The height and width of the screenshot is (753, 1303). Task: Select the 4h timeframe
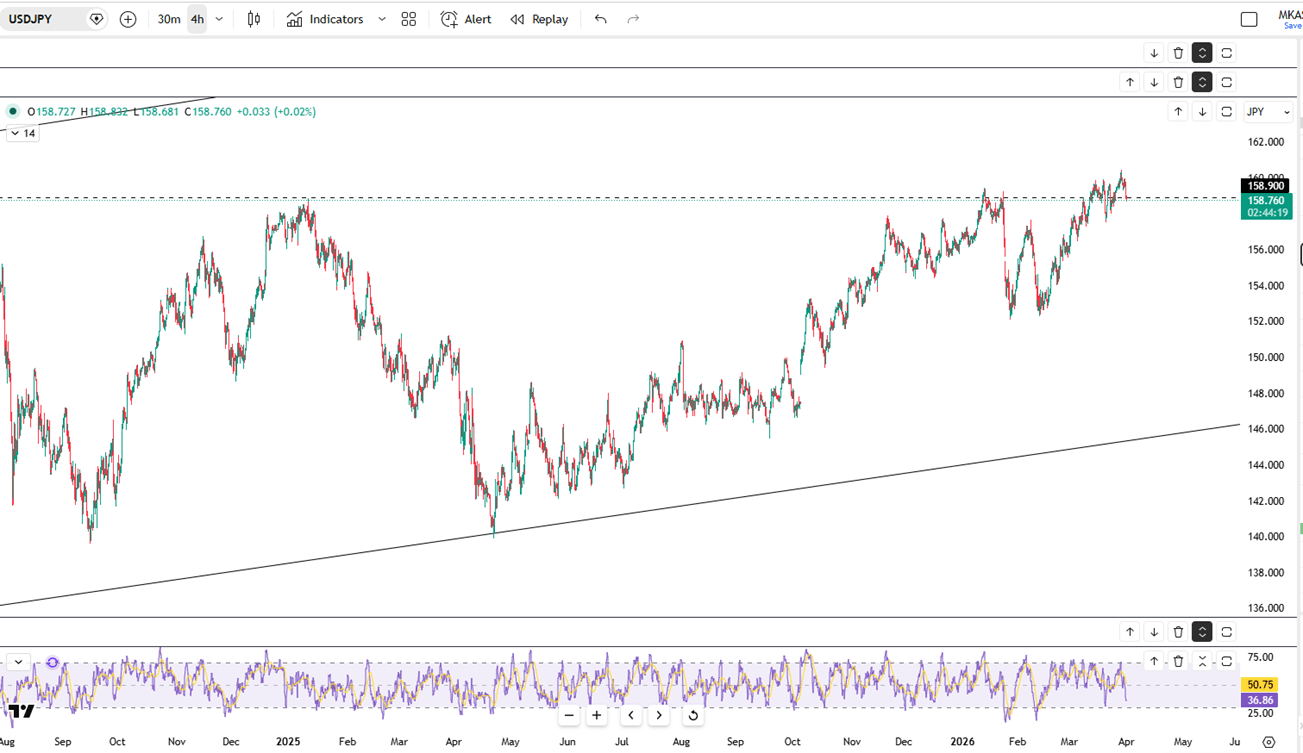[197, 19]
